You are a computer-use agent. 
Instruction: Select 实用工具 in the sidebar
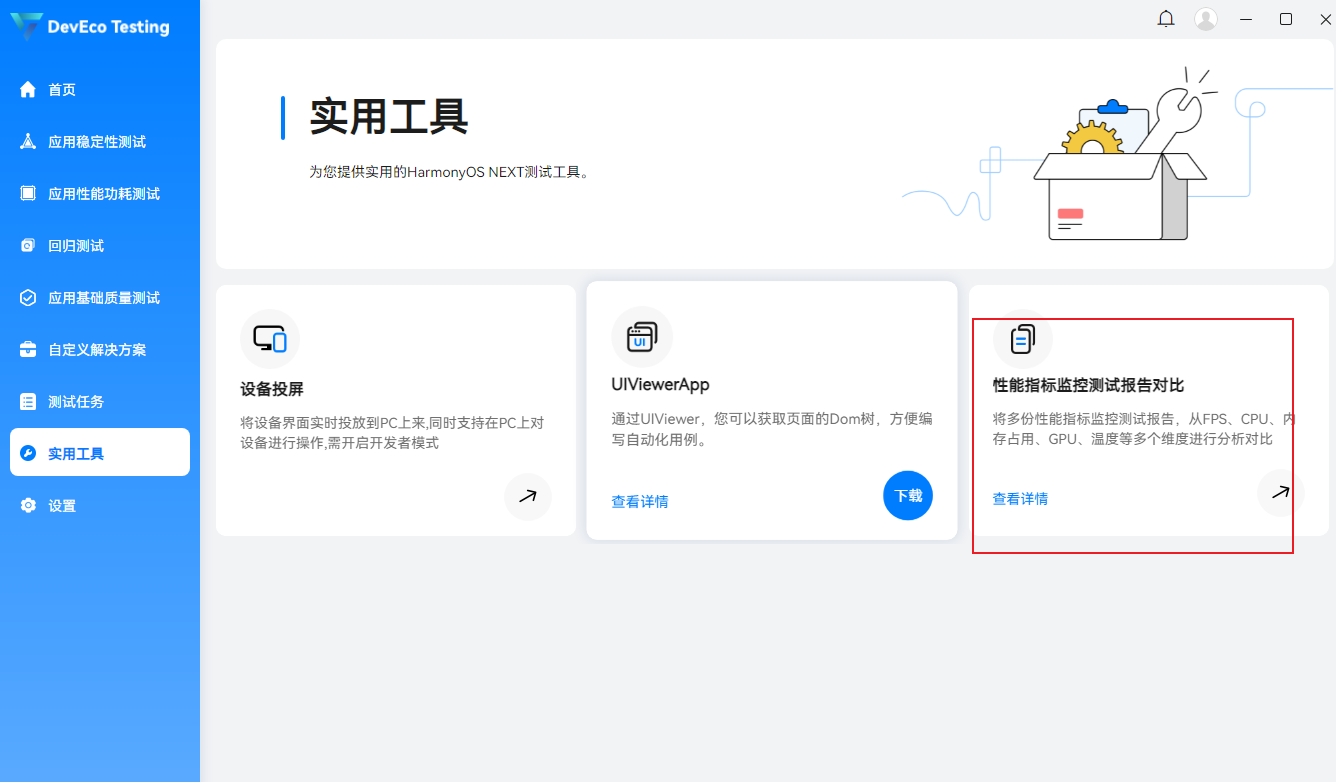pyautogui.click(x=100, y=452)
